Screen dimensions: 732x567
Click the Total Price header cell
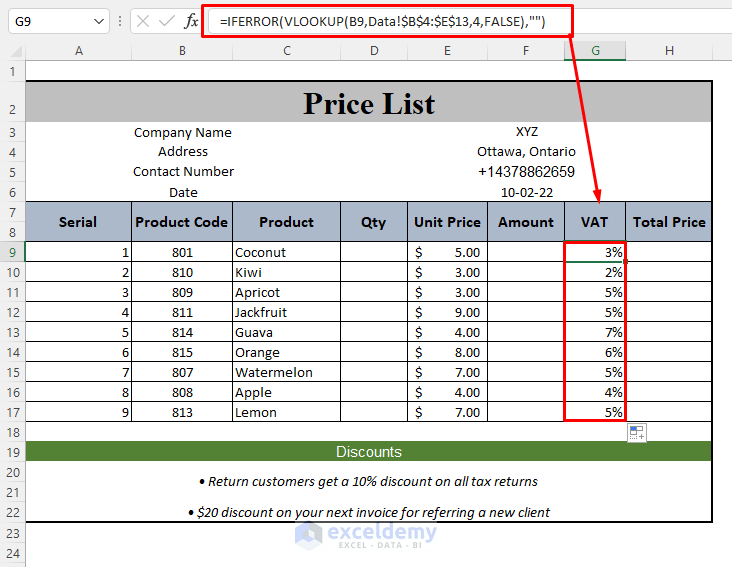pos(669,222)
